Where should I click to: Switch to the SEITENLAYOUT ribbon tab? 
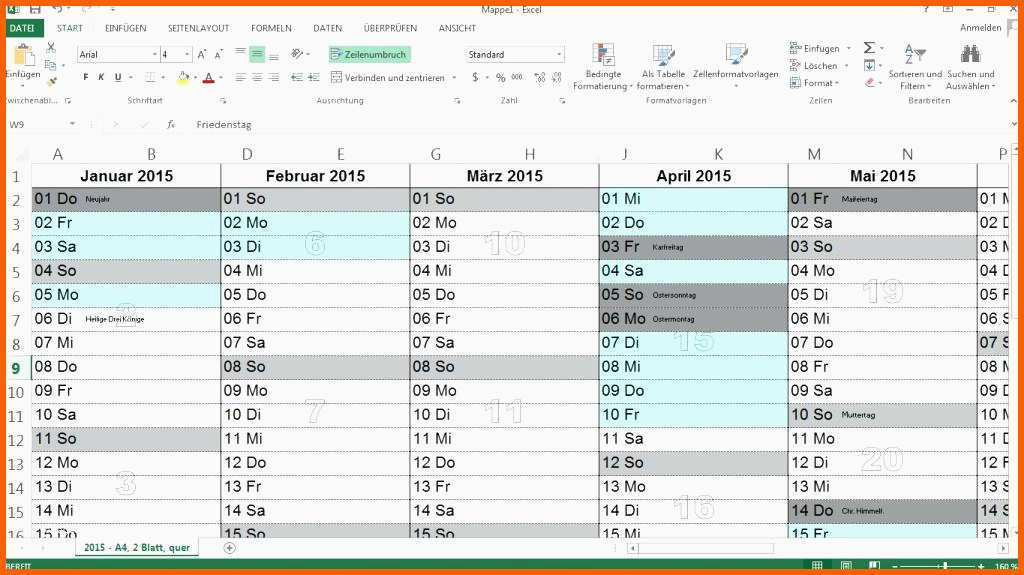tap(198, 28)
